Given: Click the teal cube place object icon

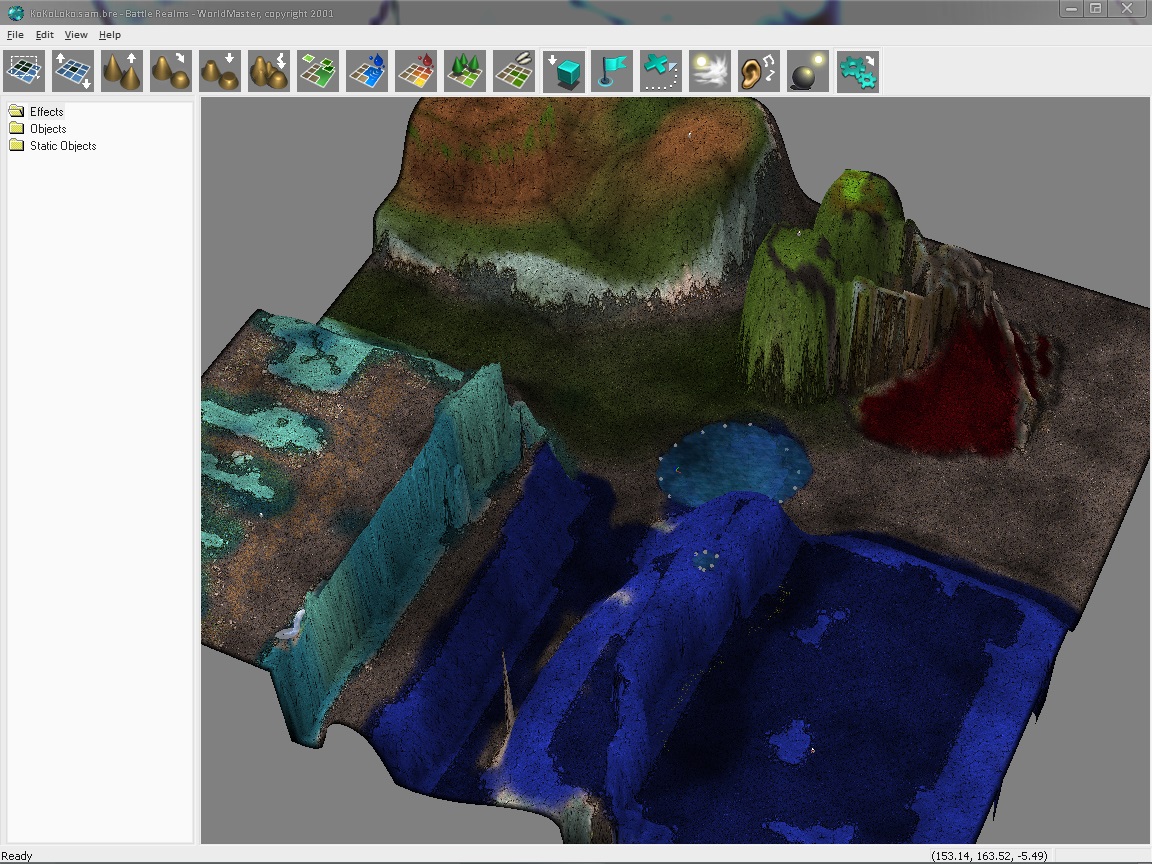Looking at the screenshot, I should [x=564, y=72].
